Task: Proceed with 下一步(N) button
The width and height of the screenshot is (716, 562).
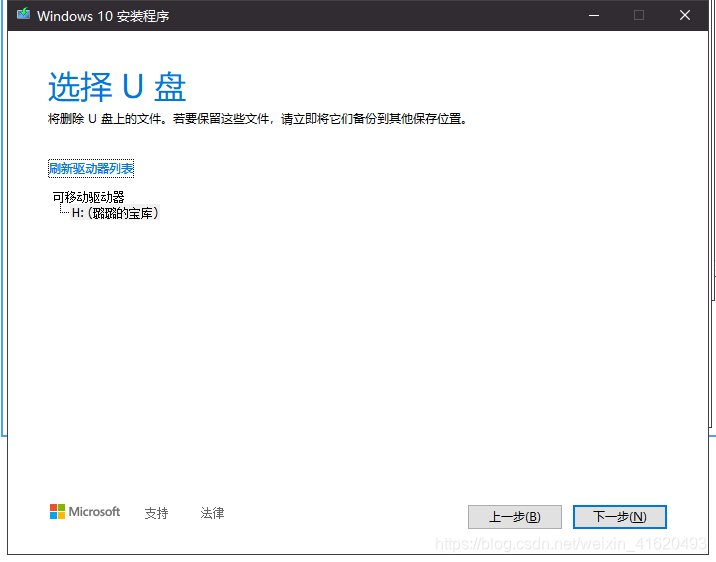Action: coord(620,517)
